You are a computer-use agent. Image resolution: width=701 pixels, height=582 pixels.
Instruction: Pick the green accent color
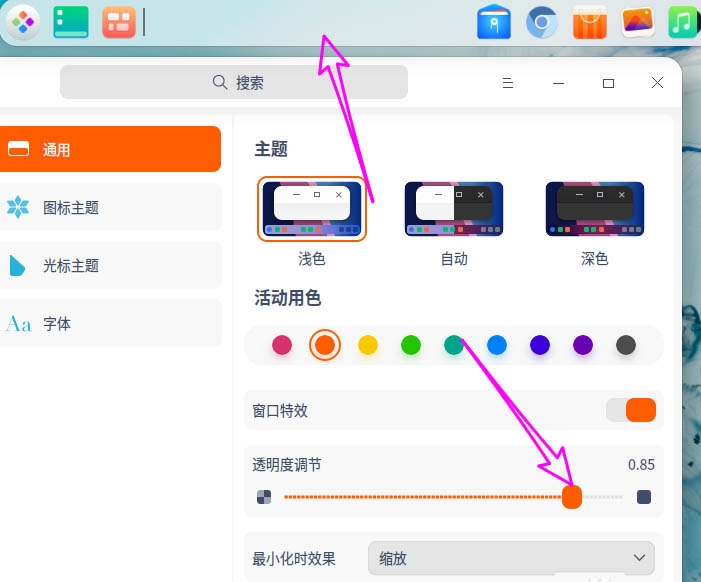tap(411, 345)
